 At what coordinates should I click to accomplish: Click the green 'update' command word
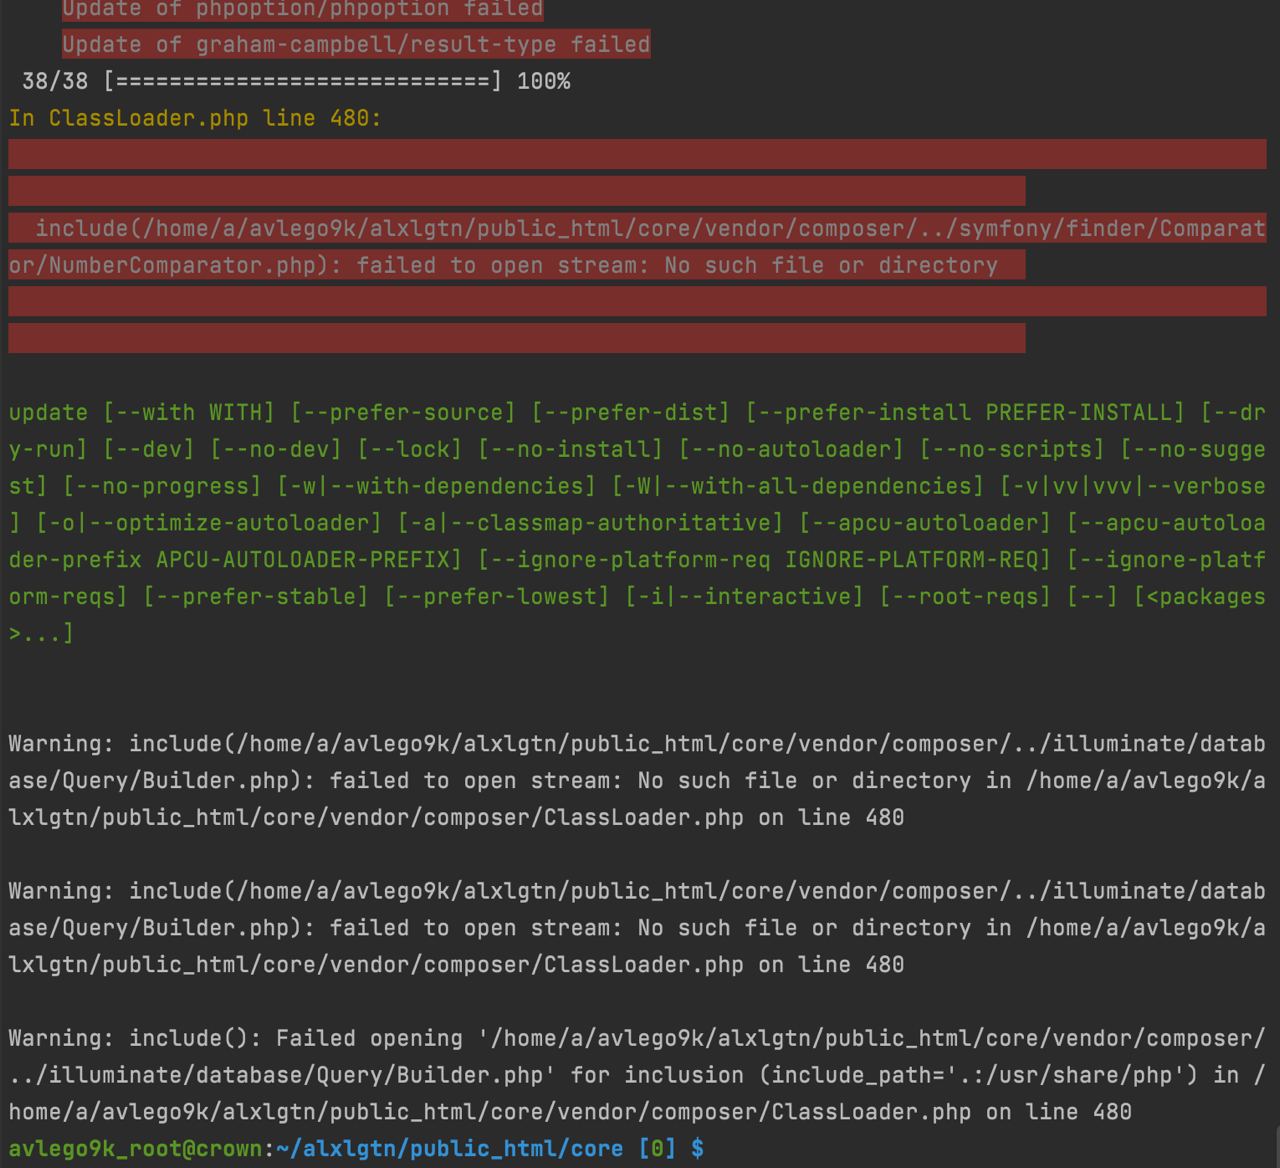(48, 412)
